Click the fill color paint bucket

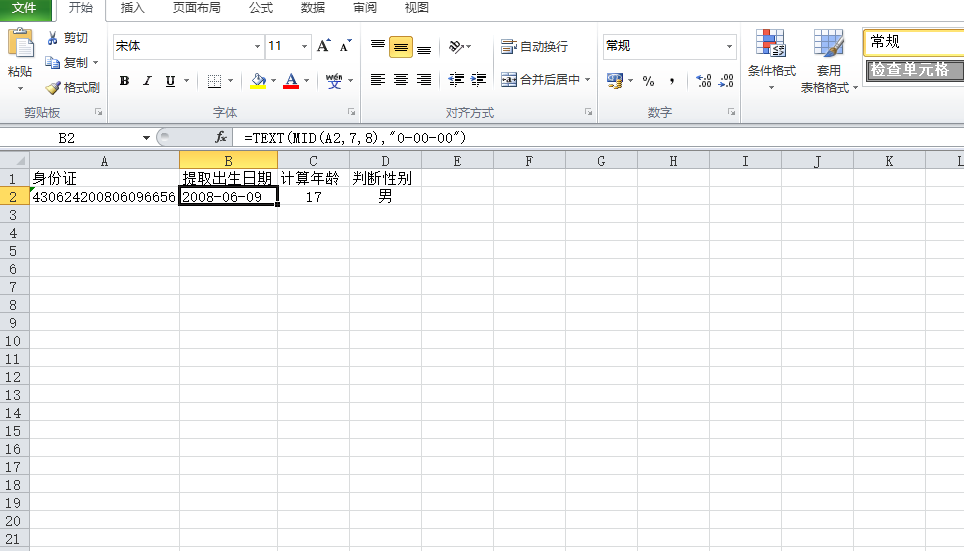258,80
